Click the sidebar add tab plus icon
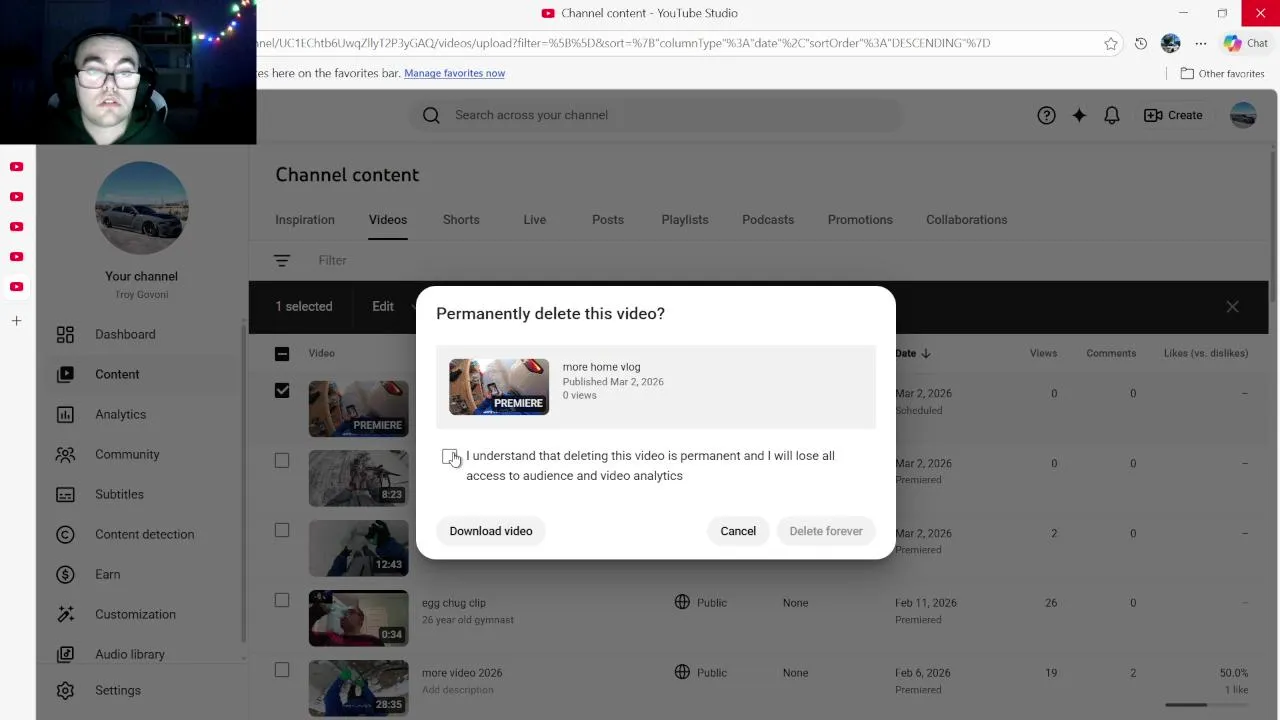Viewport: 1280px width, 720px height. point(16,321)
